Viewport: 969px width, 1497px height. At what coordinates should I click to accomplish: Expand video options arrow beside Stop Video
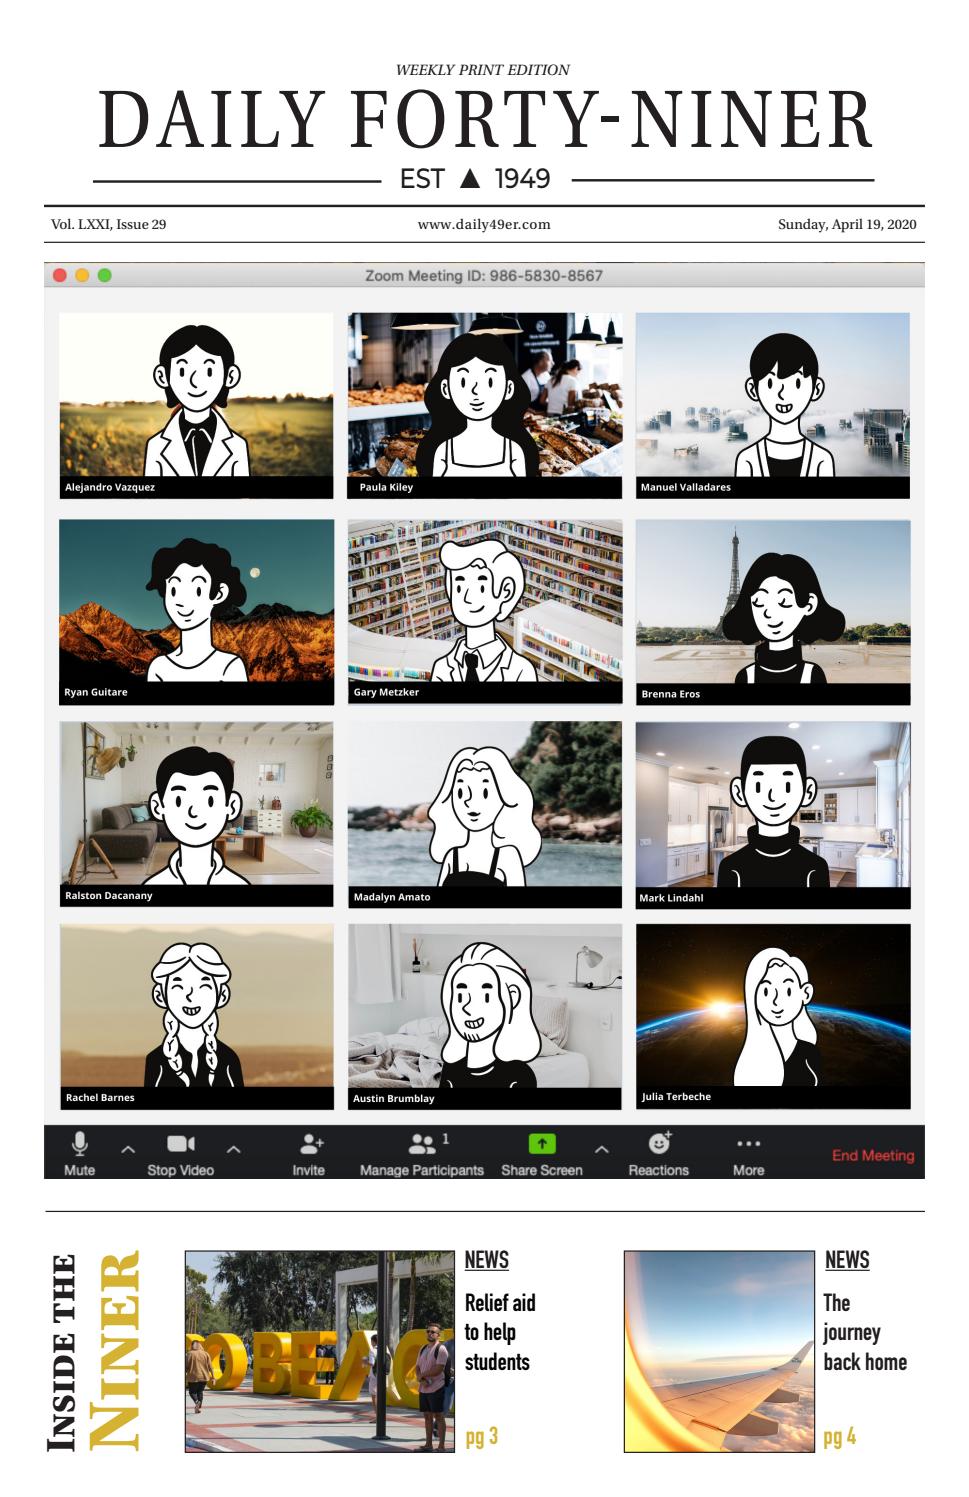pos(233,1150)
